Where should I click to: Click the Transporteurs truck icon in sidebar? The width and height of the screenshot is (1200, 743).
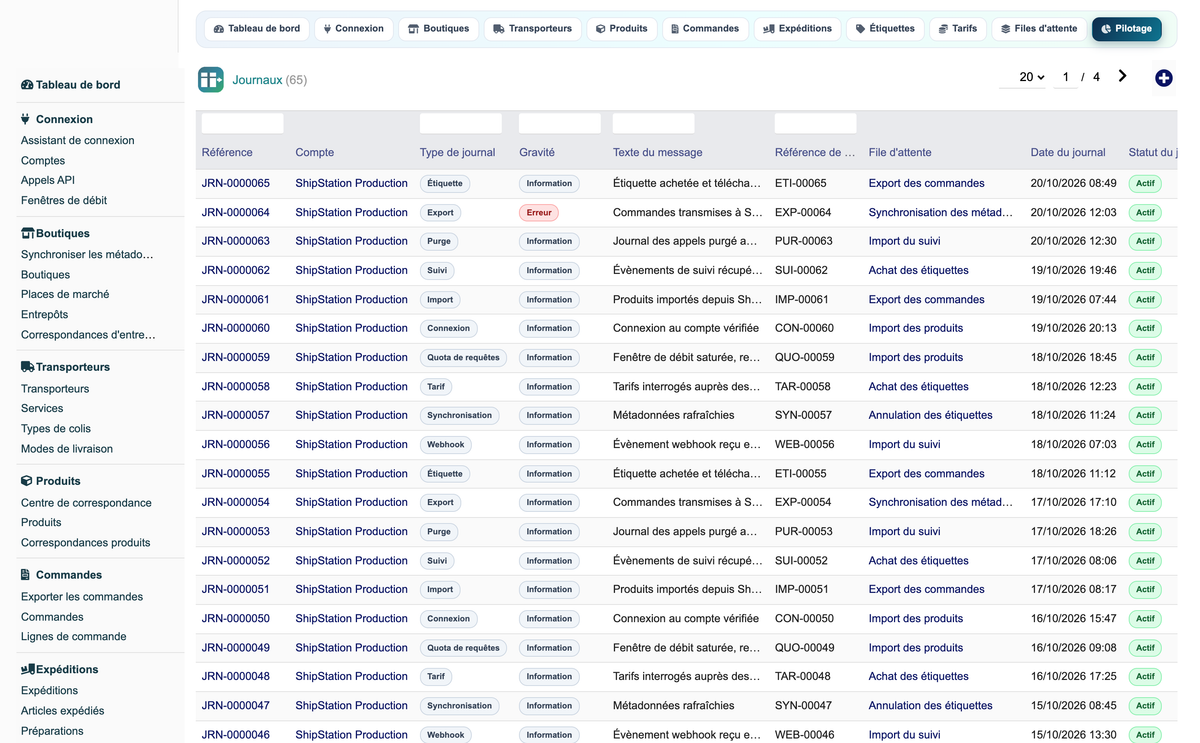tap(27, 367)
